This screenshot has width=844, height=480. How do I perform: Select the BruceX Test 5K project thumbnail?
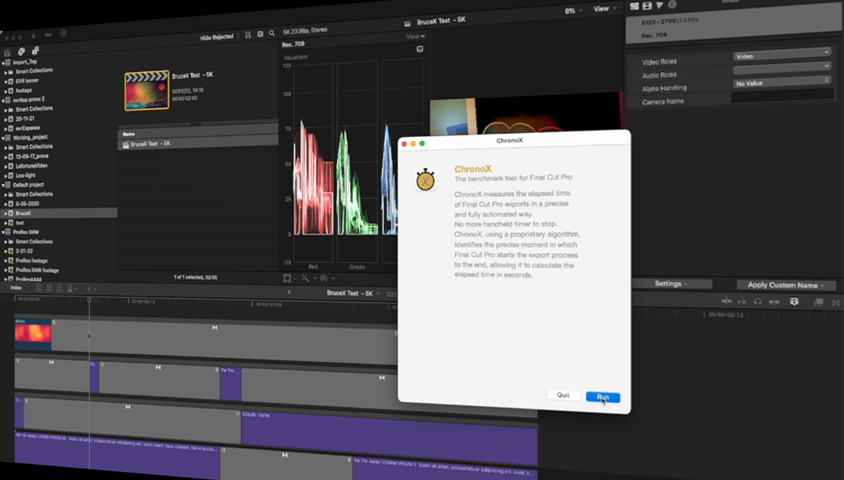click(147, 90)
